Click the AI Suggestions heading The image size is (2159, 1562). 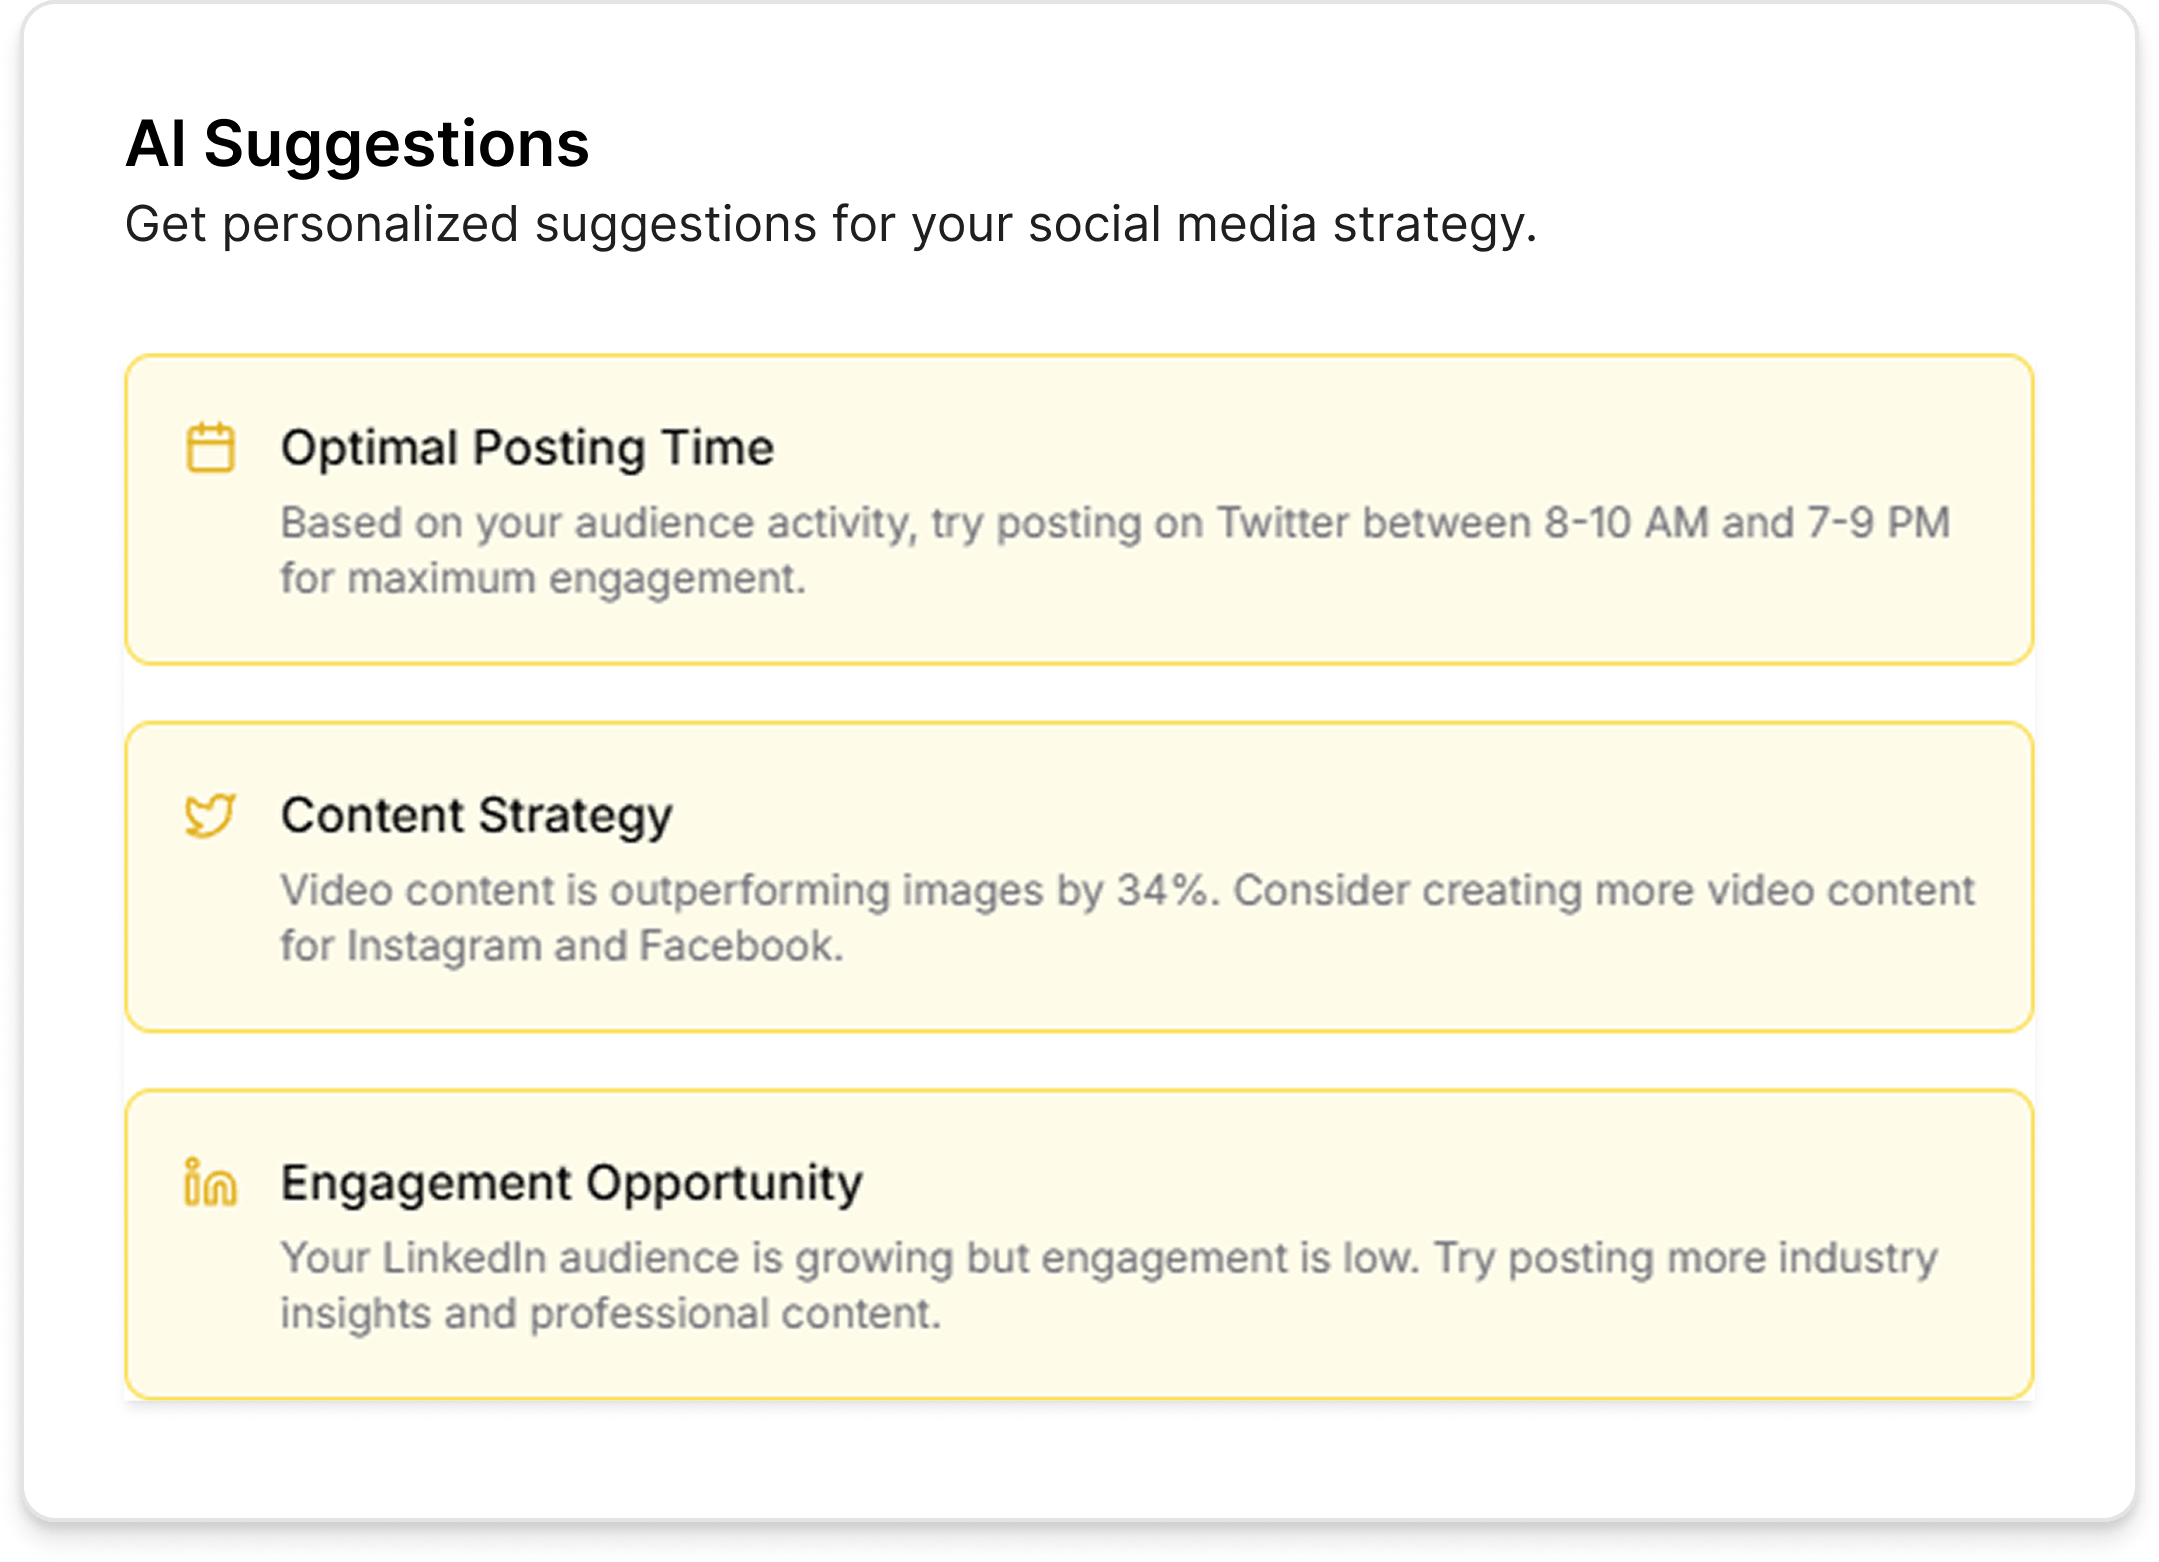point(357,144)
